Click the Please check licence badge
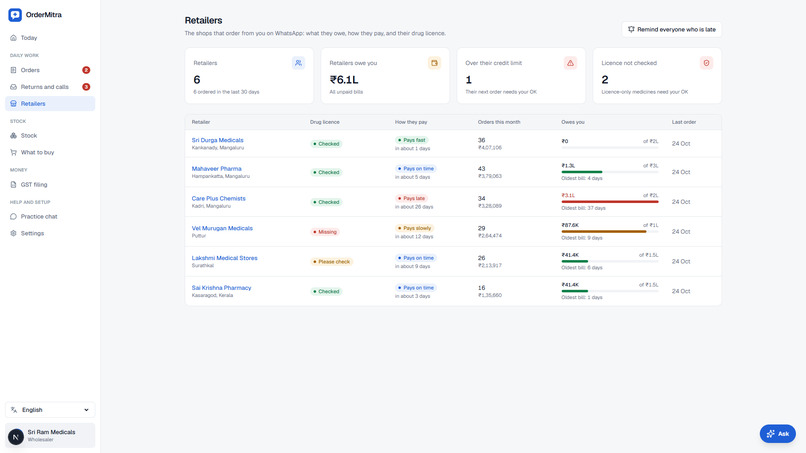The height and width of the screenshot is (453, 806). 332,262
